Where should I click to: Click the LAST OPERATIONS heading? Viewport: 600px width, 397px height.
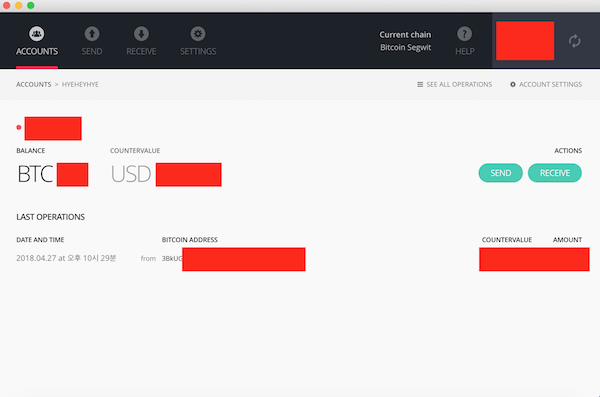tap(51, 217)
